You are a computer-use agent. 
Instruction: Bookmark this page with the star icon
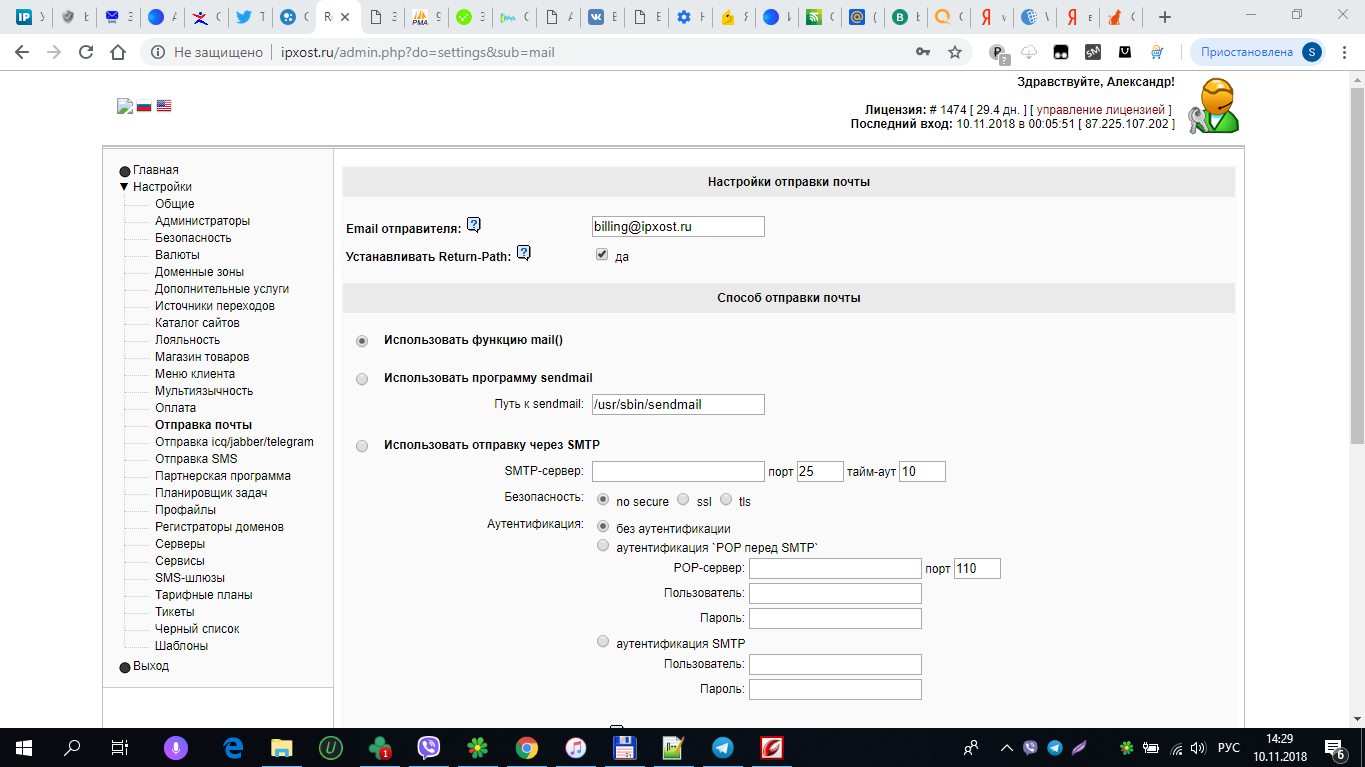[x=955, y=52]
